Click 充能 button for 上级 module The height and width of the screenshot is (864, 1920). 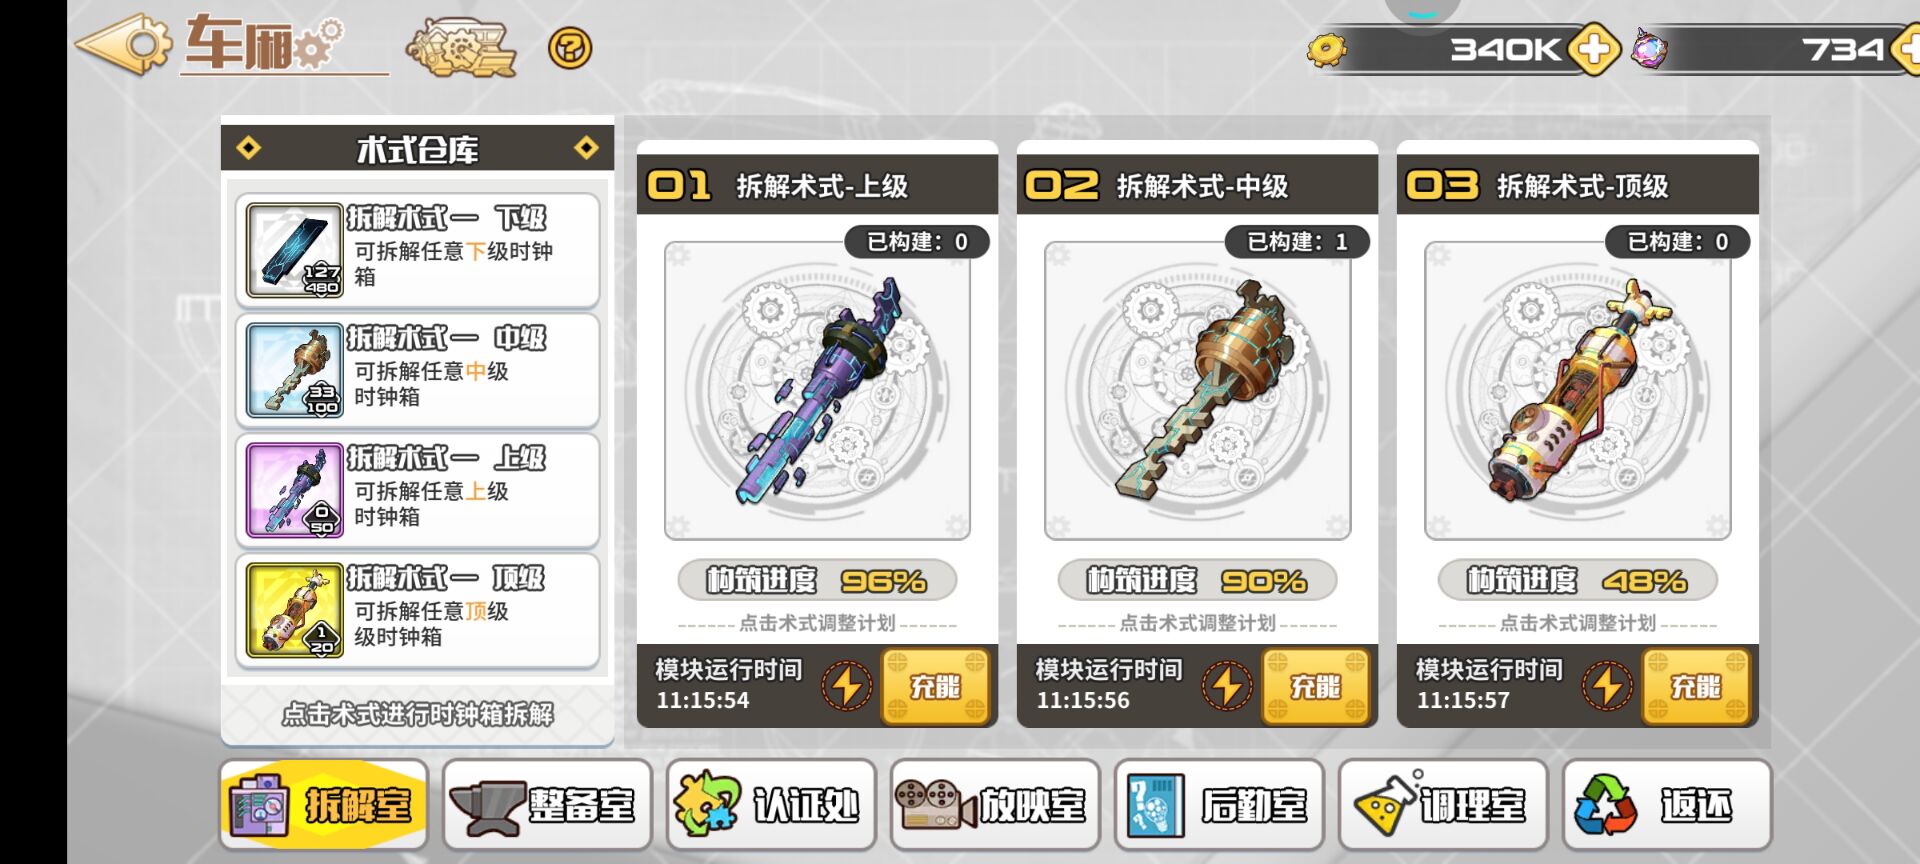pos(936,686)
